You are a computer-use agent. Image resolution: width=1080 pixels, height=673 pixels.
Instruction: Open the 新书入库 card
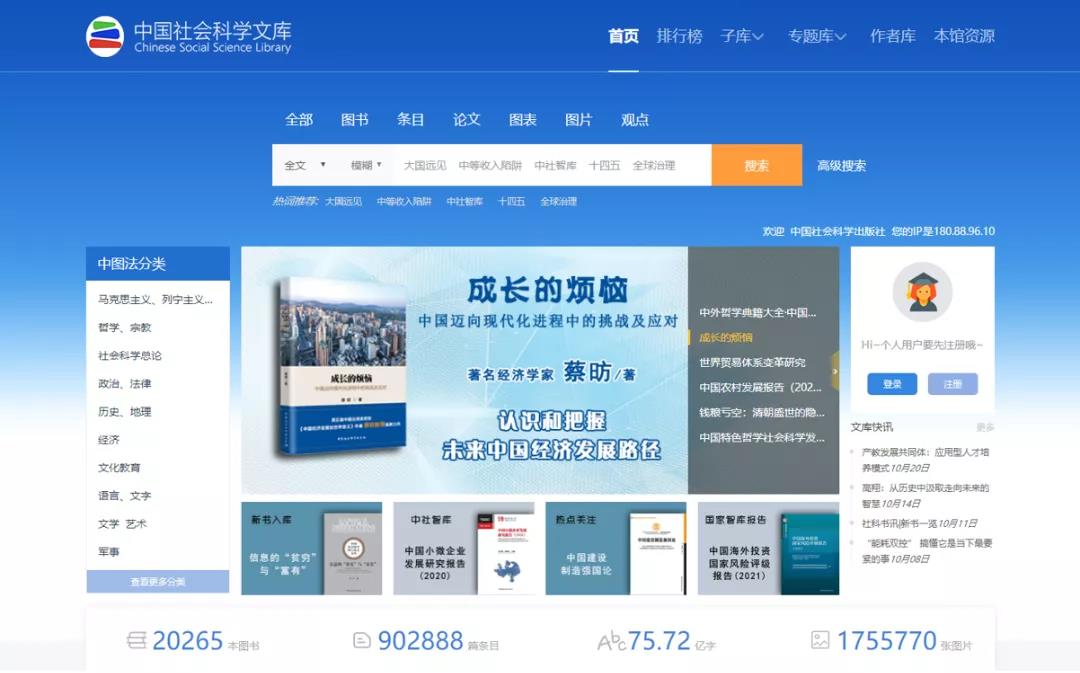[311, 548]
